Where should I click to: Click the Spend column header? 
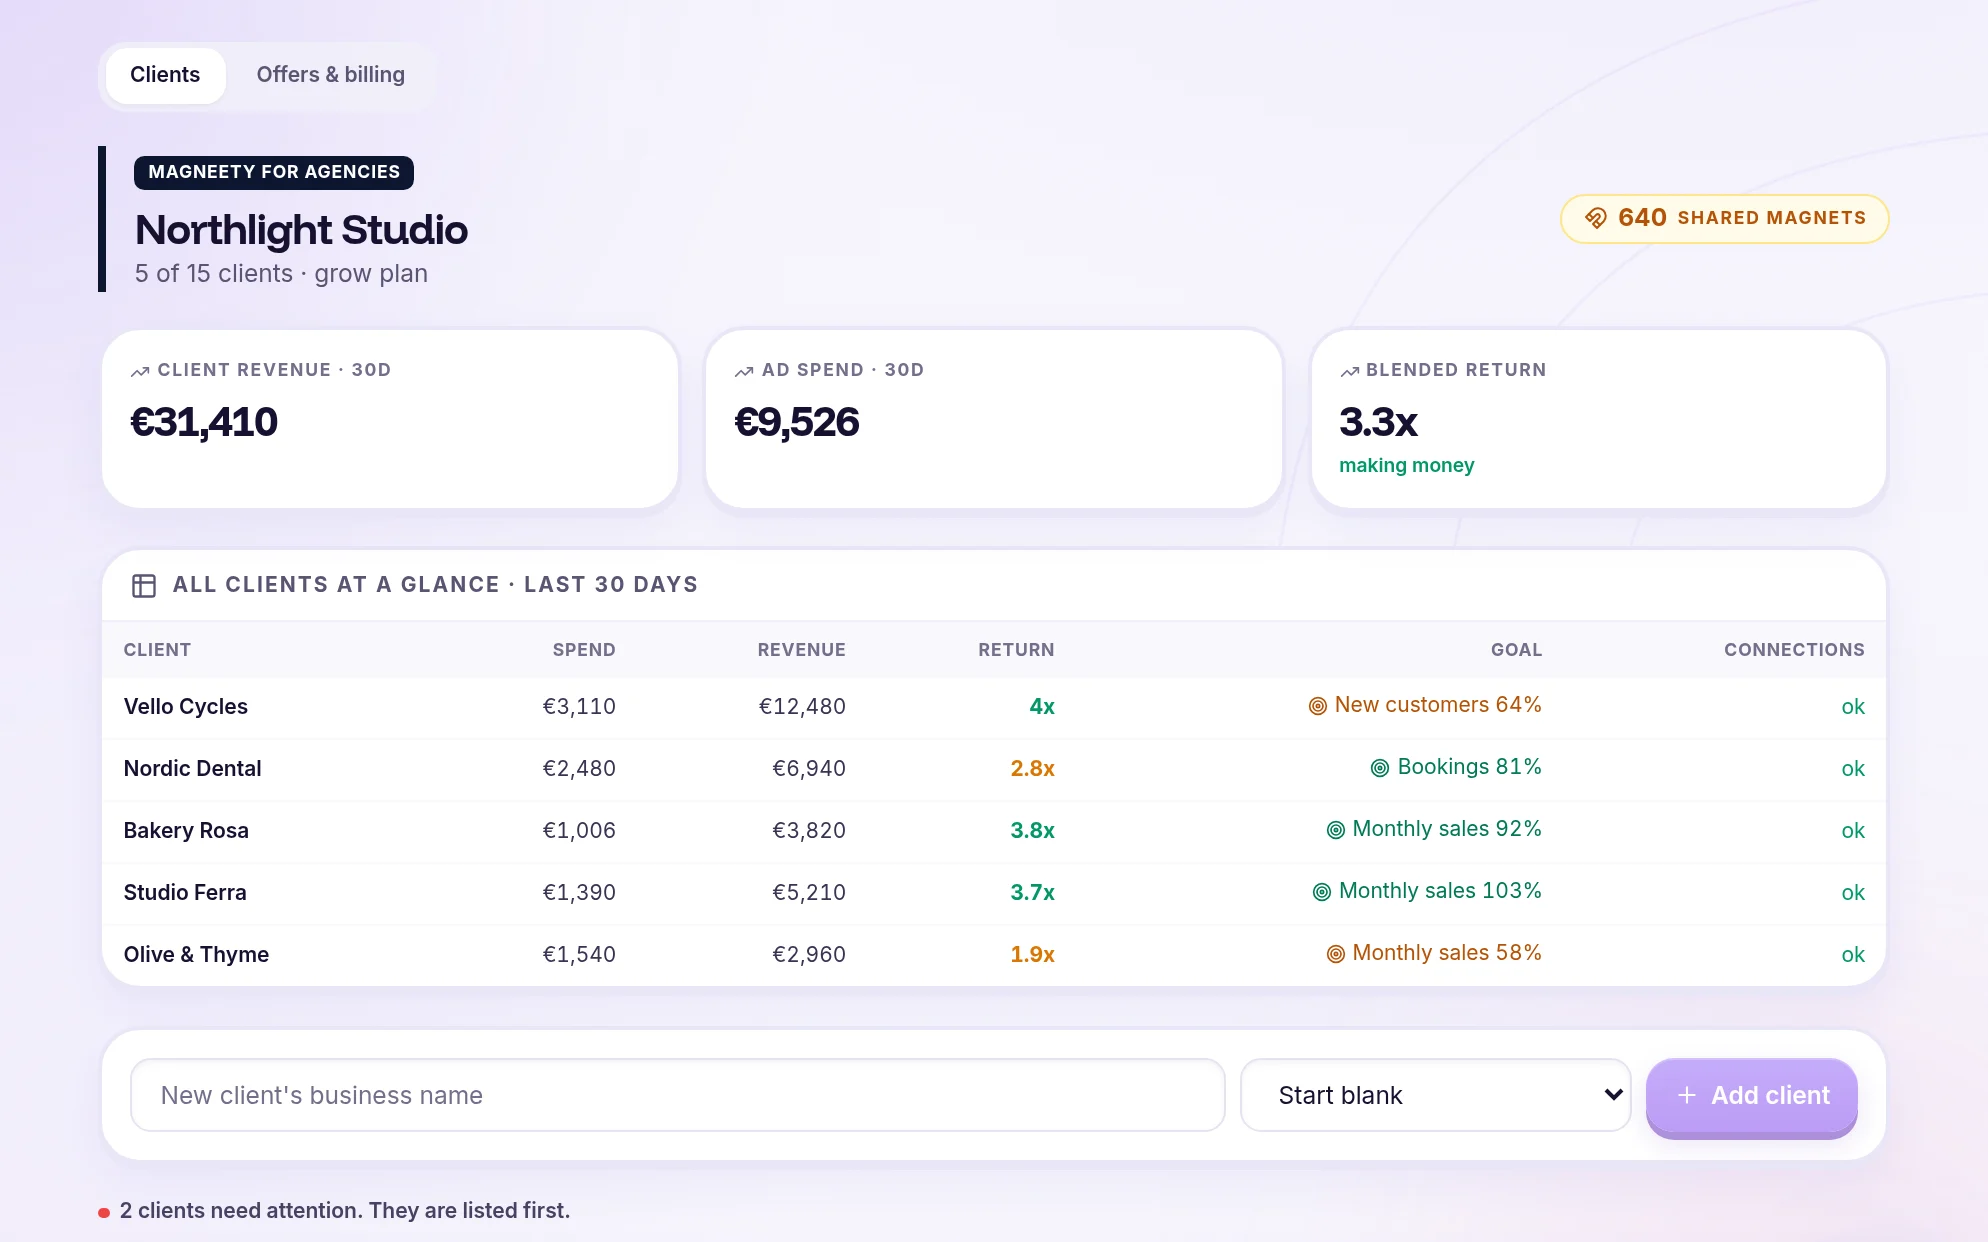(x=584, y=650)
